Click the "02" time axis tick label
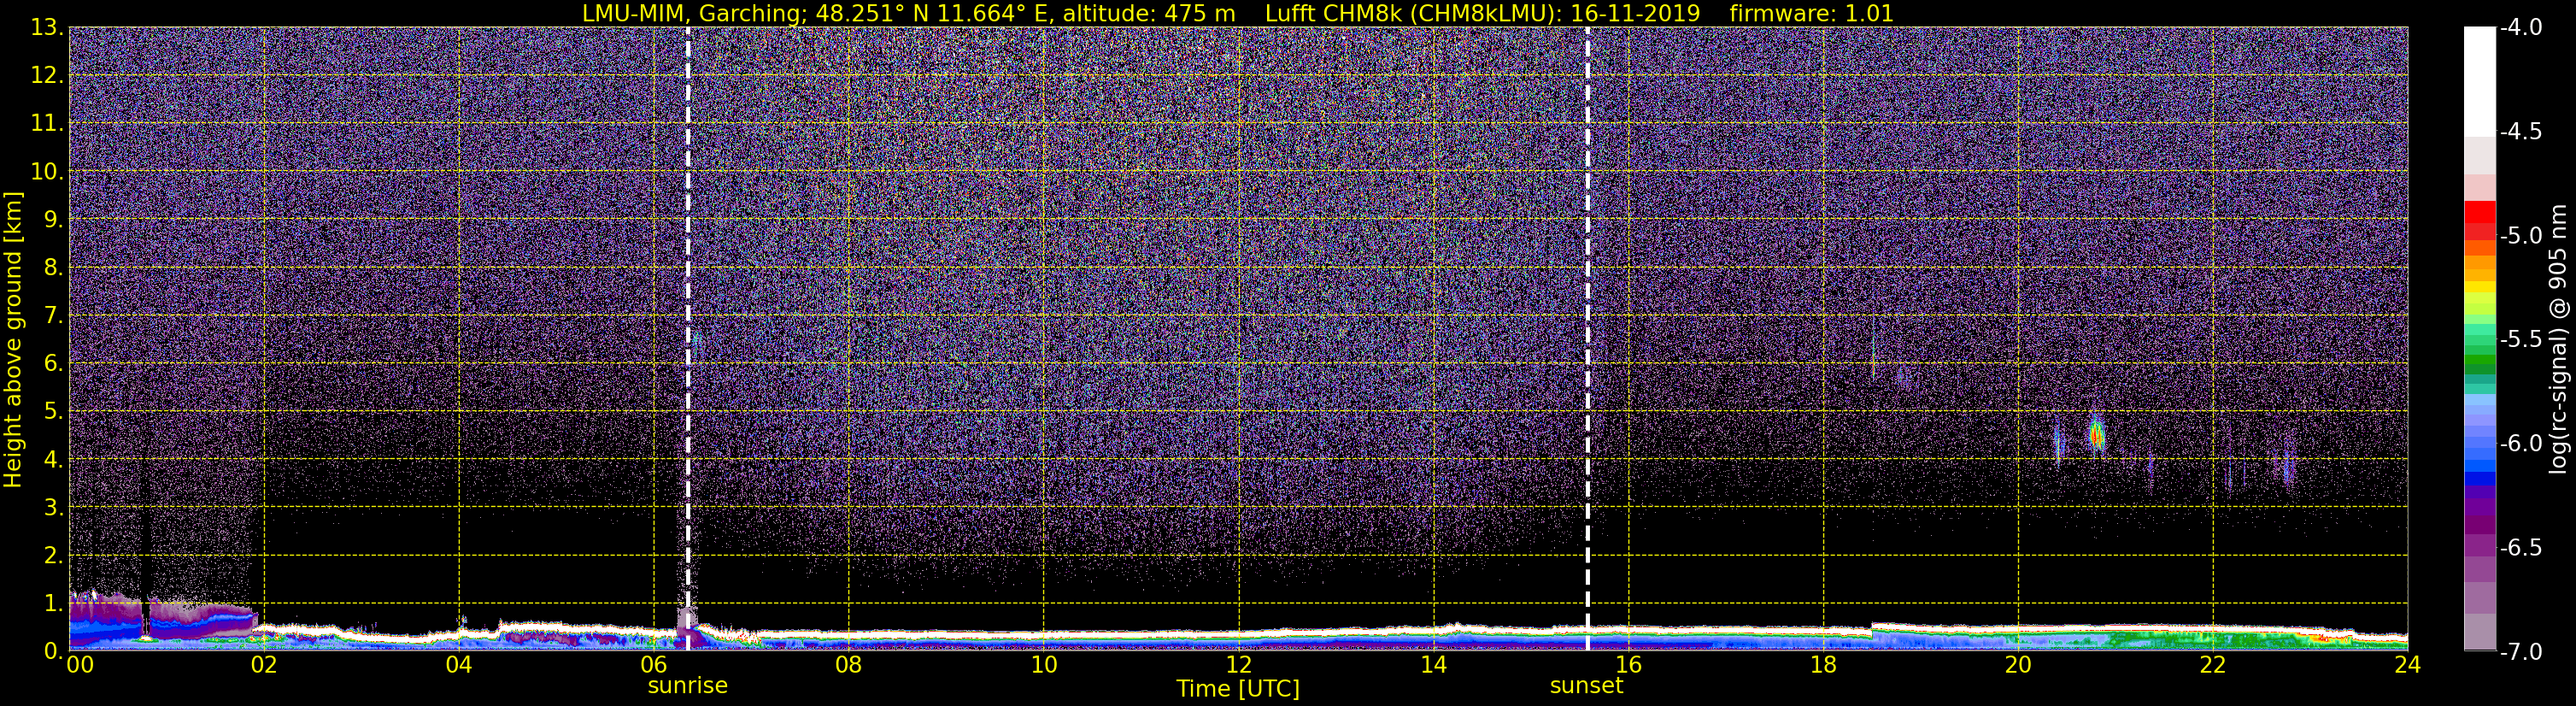 point(264,665)
